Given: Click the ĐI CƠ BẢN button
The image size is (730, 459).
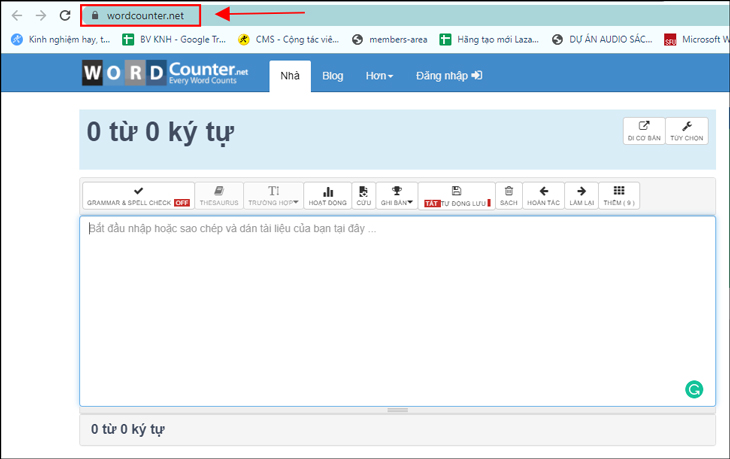Looking at the screenshot, I should [x=644, y=131].
